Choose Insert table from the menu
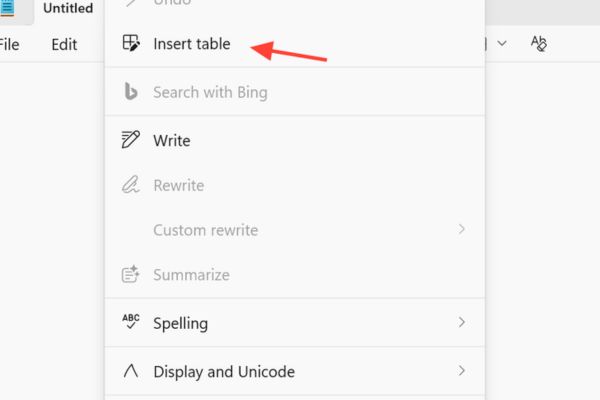 [x=191, y=44]
